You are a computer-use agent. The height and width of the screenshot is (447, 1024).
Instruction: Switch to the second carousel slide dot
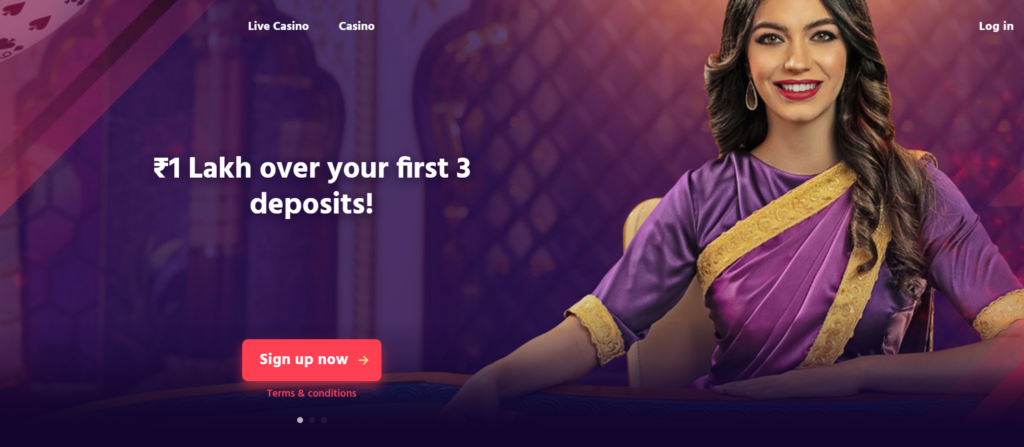(312, 420)
